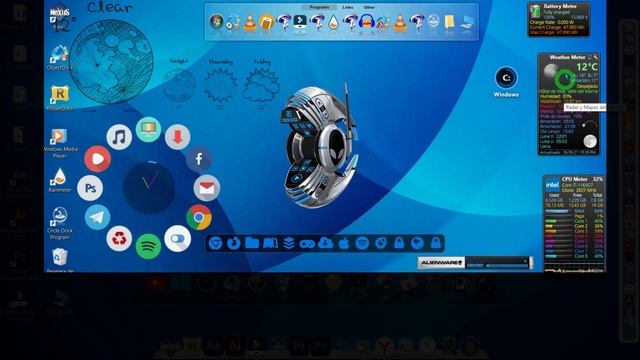The height and width of the screenshot is (360, 640).
Task: Open the orange round icon in top dock
Action: coord(267,23)
